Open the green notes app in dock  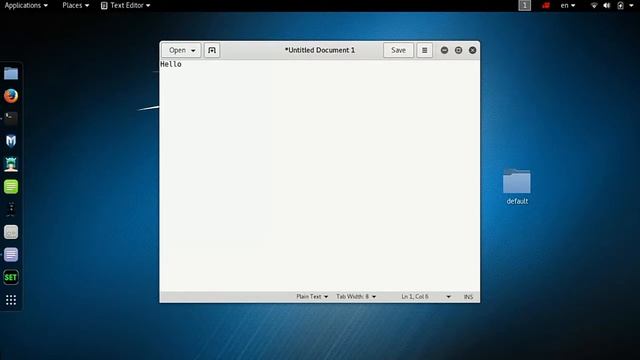point(11,187)
